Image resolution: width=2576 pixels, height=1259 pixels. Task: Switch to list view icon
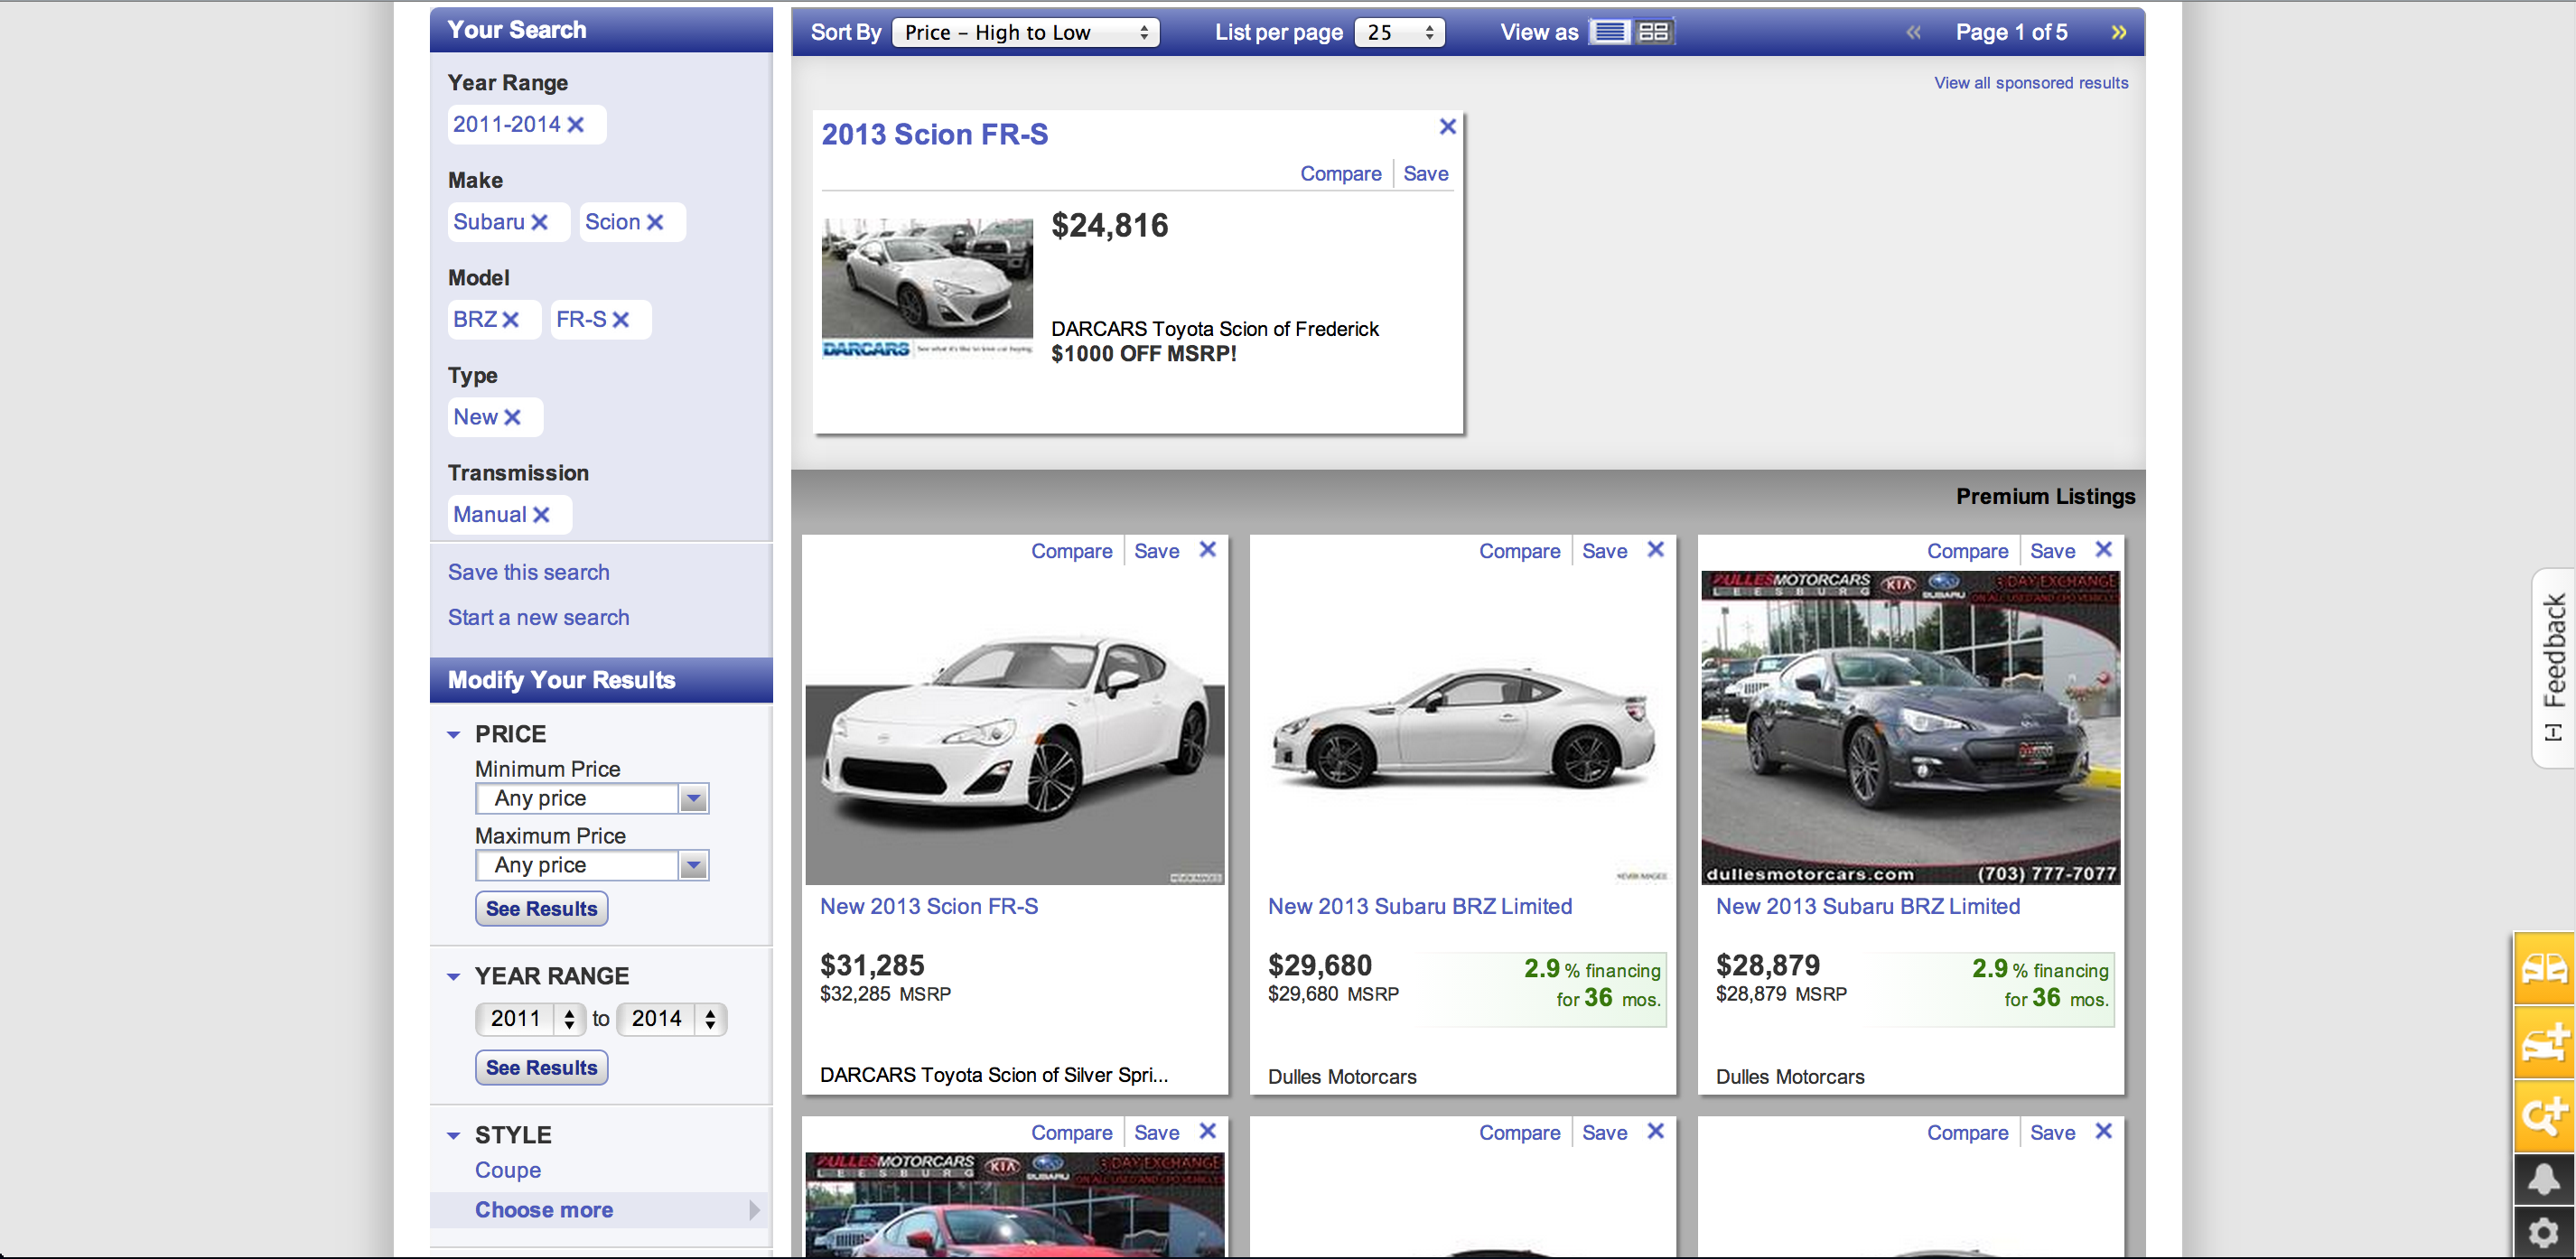[x=1610, y=32]
